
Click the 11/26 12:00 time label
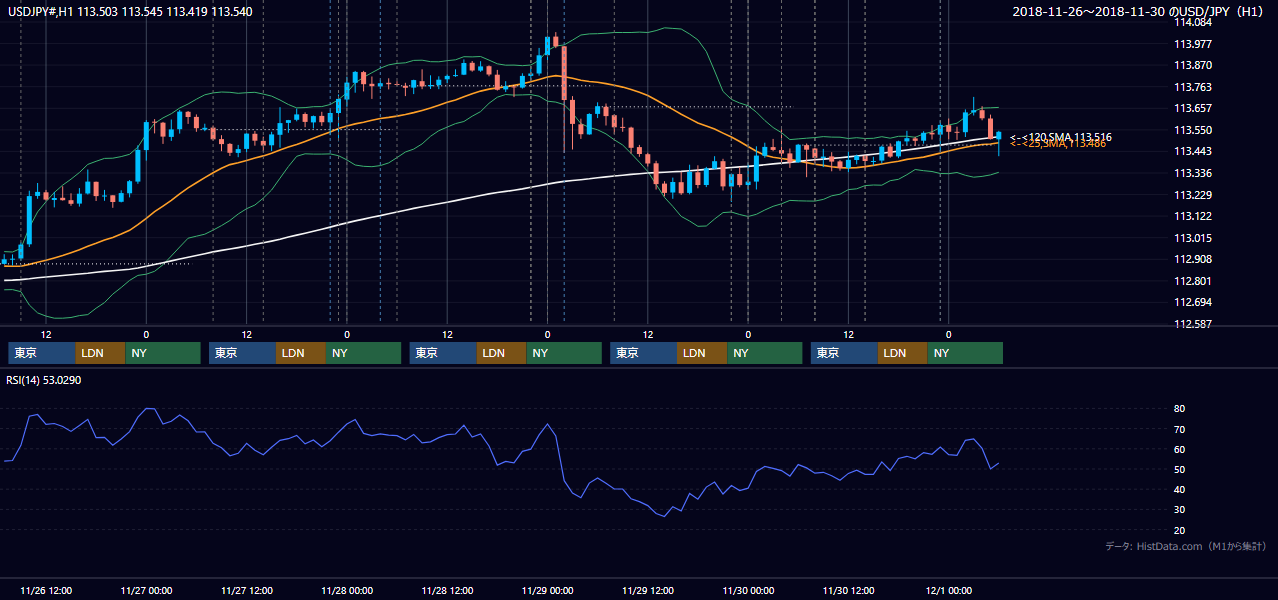pos(45,590)
